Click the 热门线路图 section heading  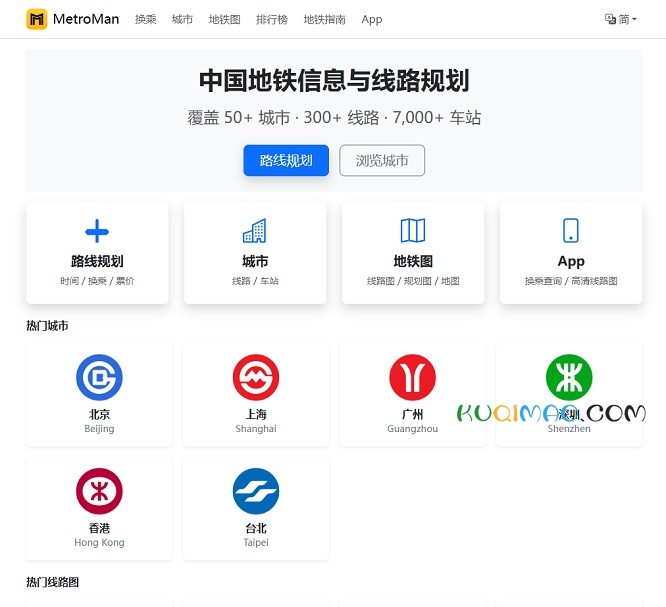coord(52,582)
